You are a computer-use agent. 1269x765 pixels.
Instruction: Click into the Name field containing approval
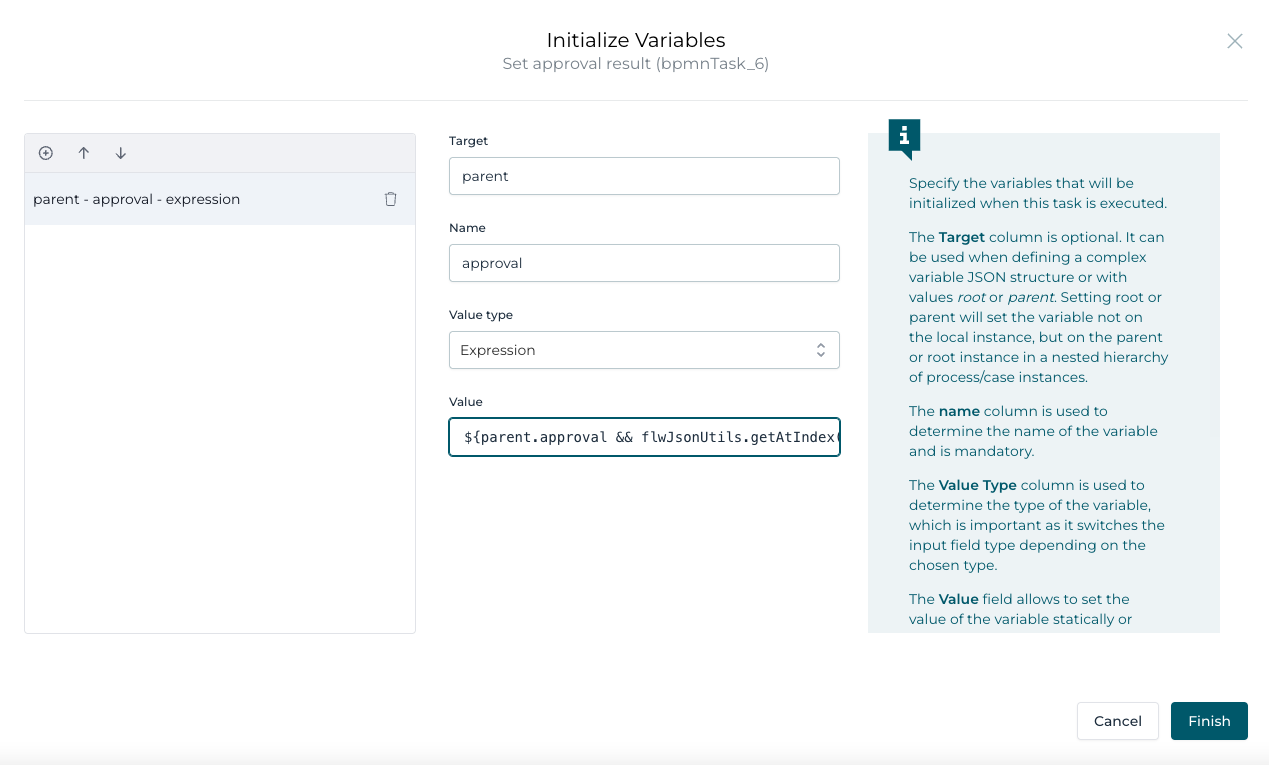643,263
